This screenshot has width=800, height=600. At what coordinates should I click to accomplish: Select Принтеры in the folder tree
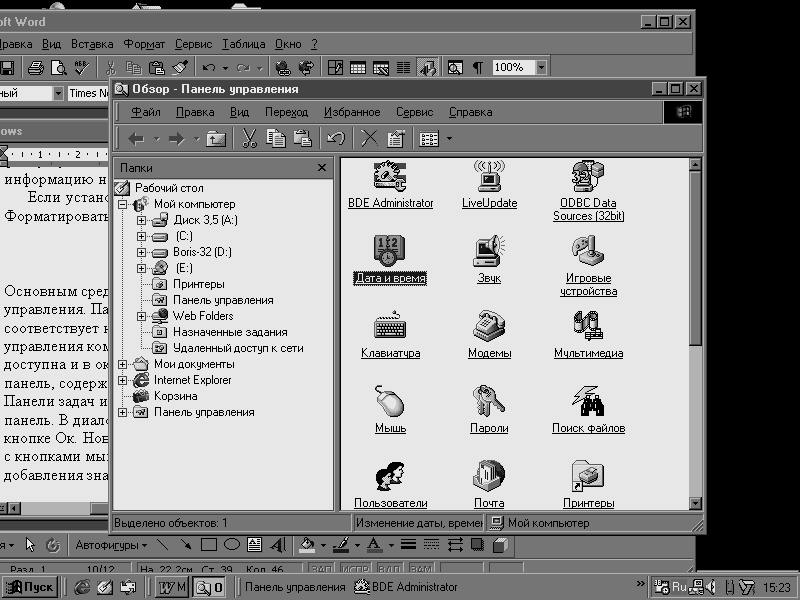coord(198,284)
